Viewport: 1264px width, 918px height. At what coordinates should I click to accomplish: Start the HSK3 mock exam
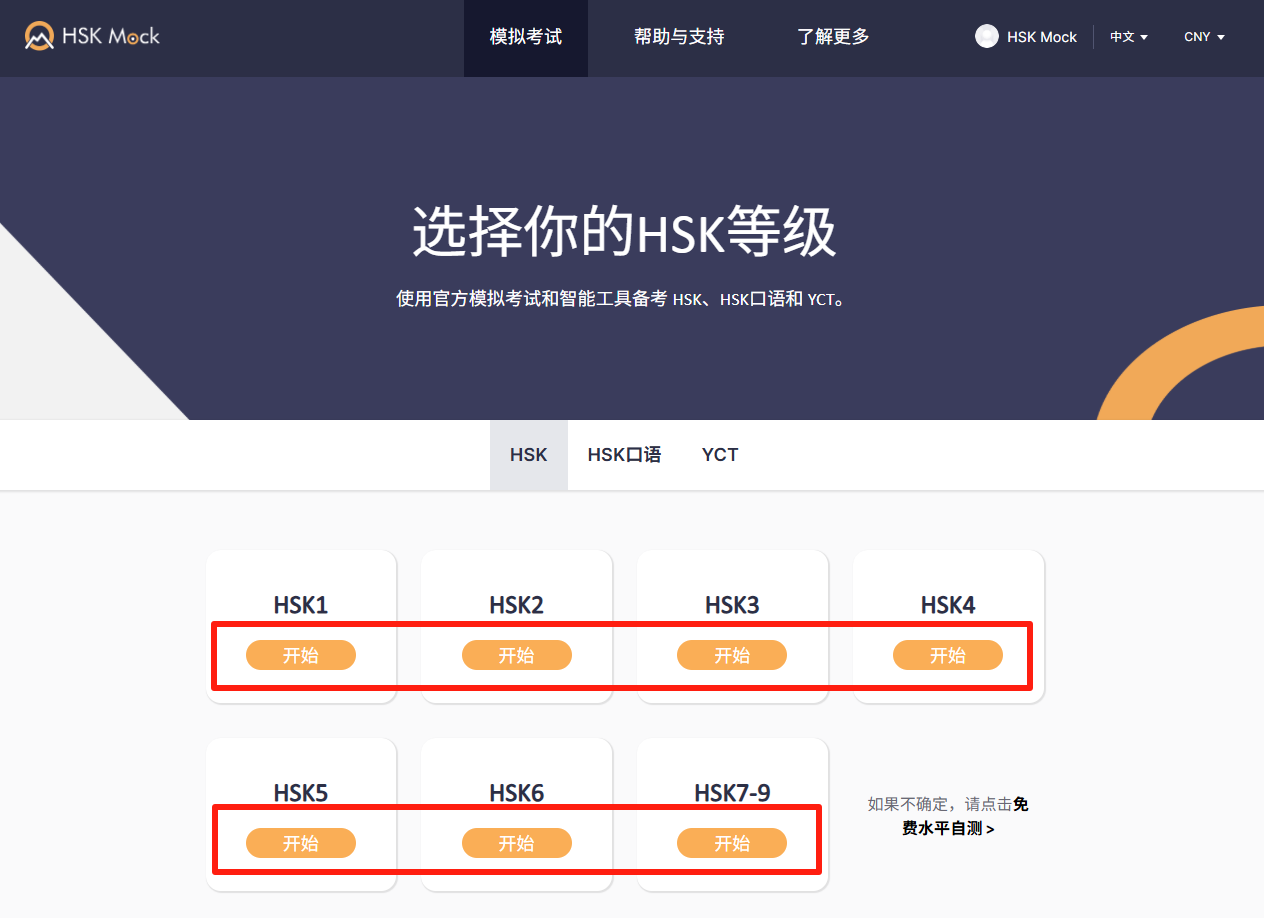(x=732, y=655)
